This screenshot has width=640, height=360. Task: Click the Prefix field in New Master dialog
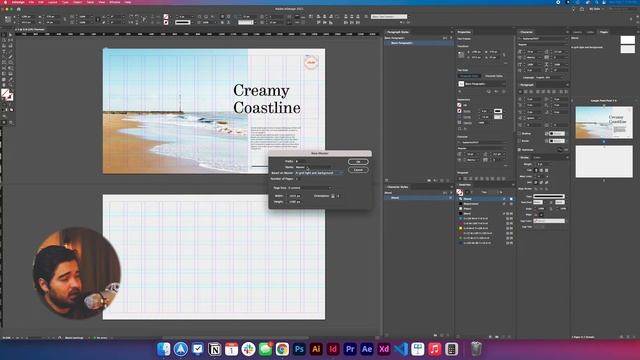pyautogui.click(x=300, y=161)
